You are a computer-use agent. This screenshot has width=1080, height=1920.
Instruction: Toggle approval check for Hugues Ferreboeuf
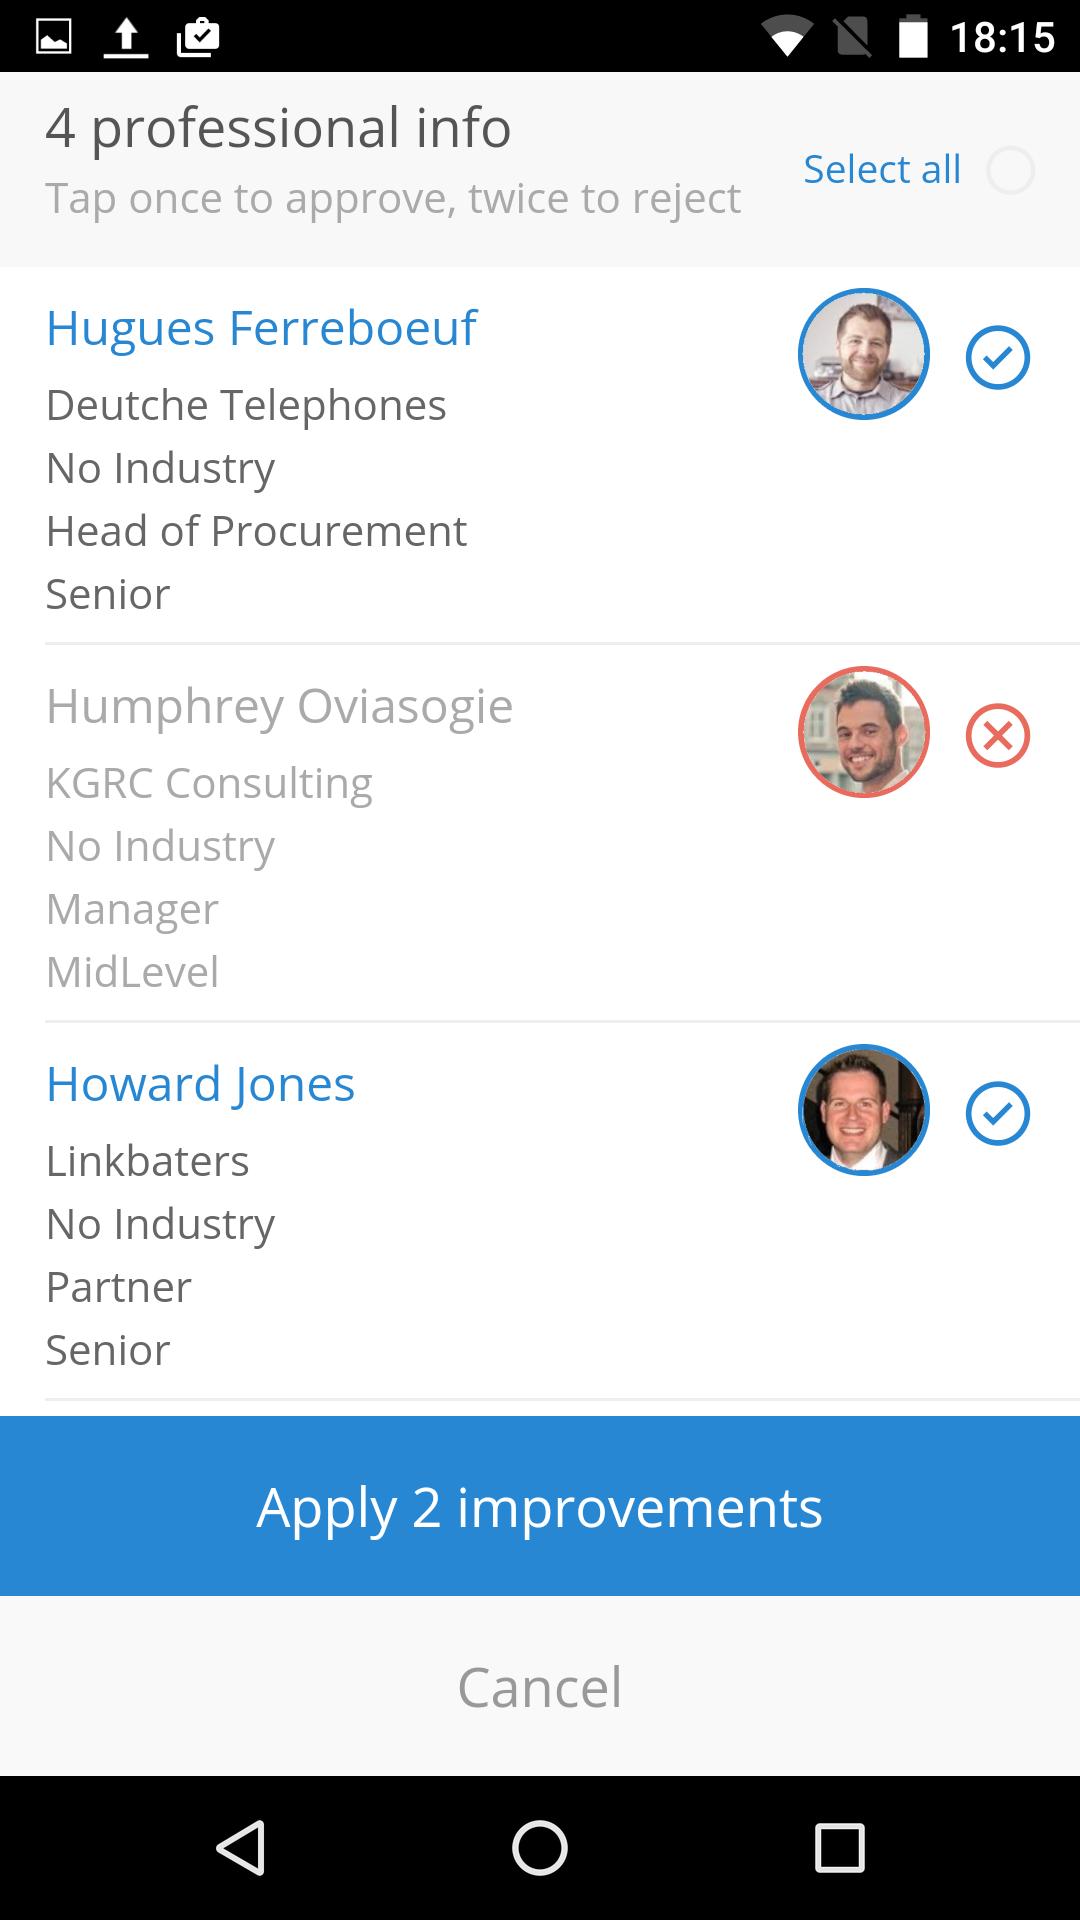(x=997, y=357)
